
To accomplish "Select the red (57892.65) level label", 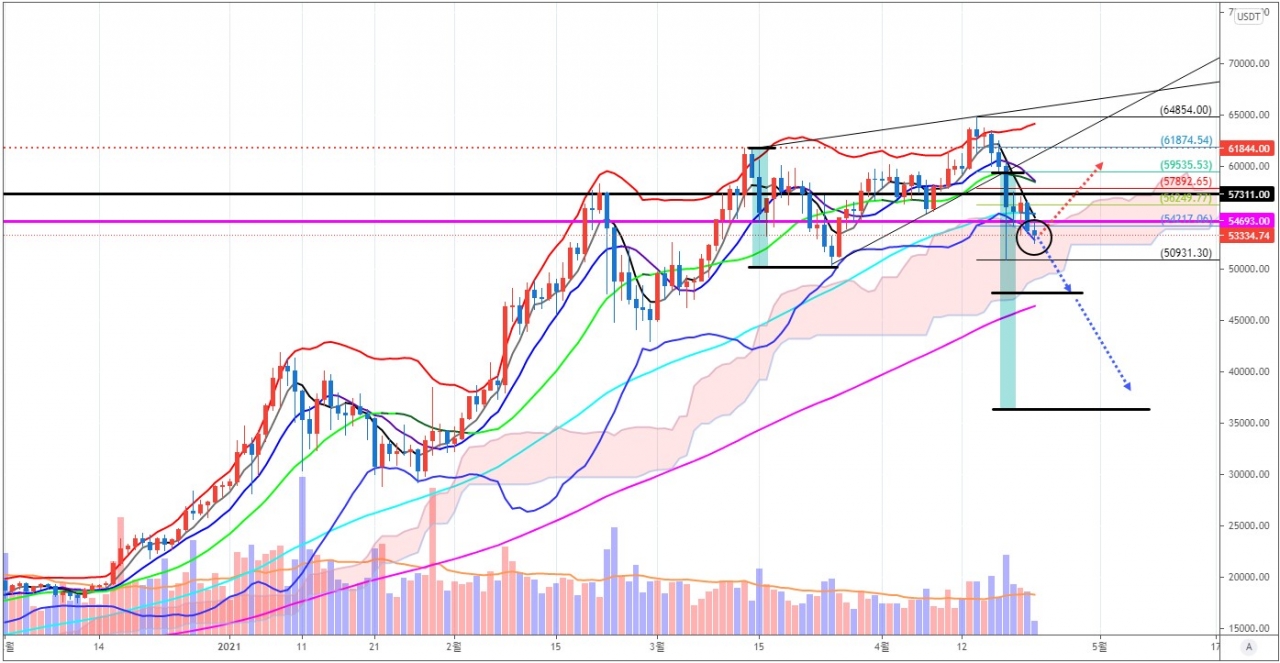I will coord(1186,181).
